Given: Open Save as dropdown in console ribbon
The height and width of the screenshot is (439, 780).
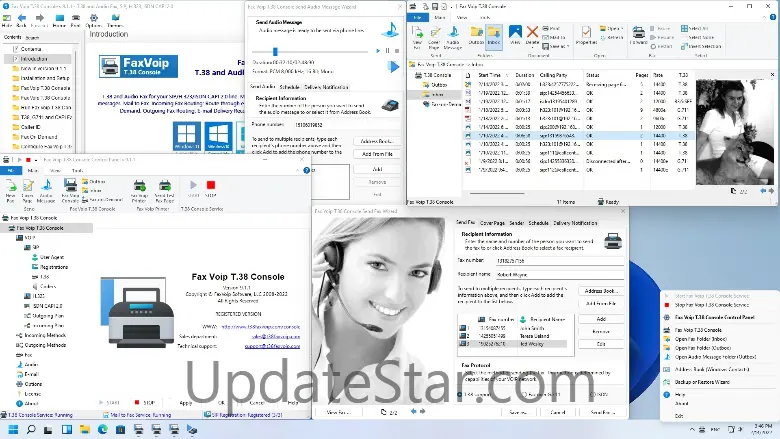Looking at the screenshot, I should point(556,46).
